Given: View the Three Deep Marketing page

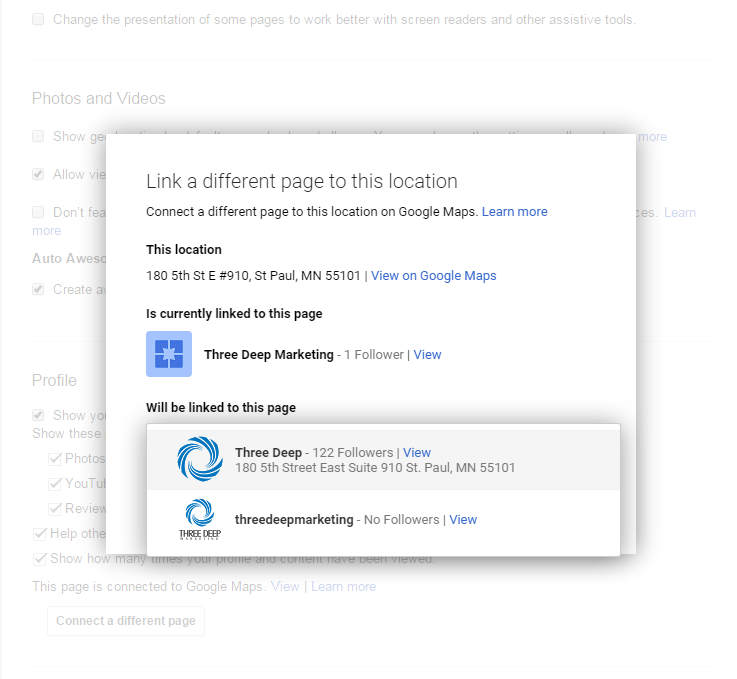Looking at the screenshot, I should point(427,354).
